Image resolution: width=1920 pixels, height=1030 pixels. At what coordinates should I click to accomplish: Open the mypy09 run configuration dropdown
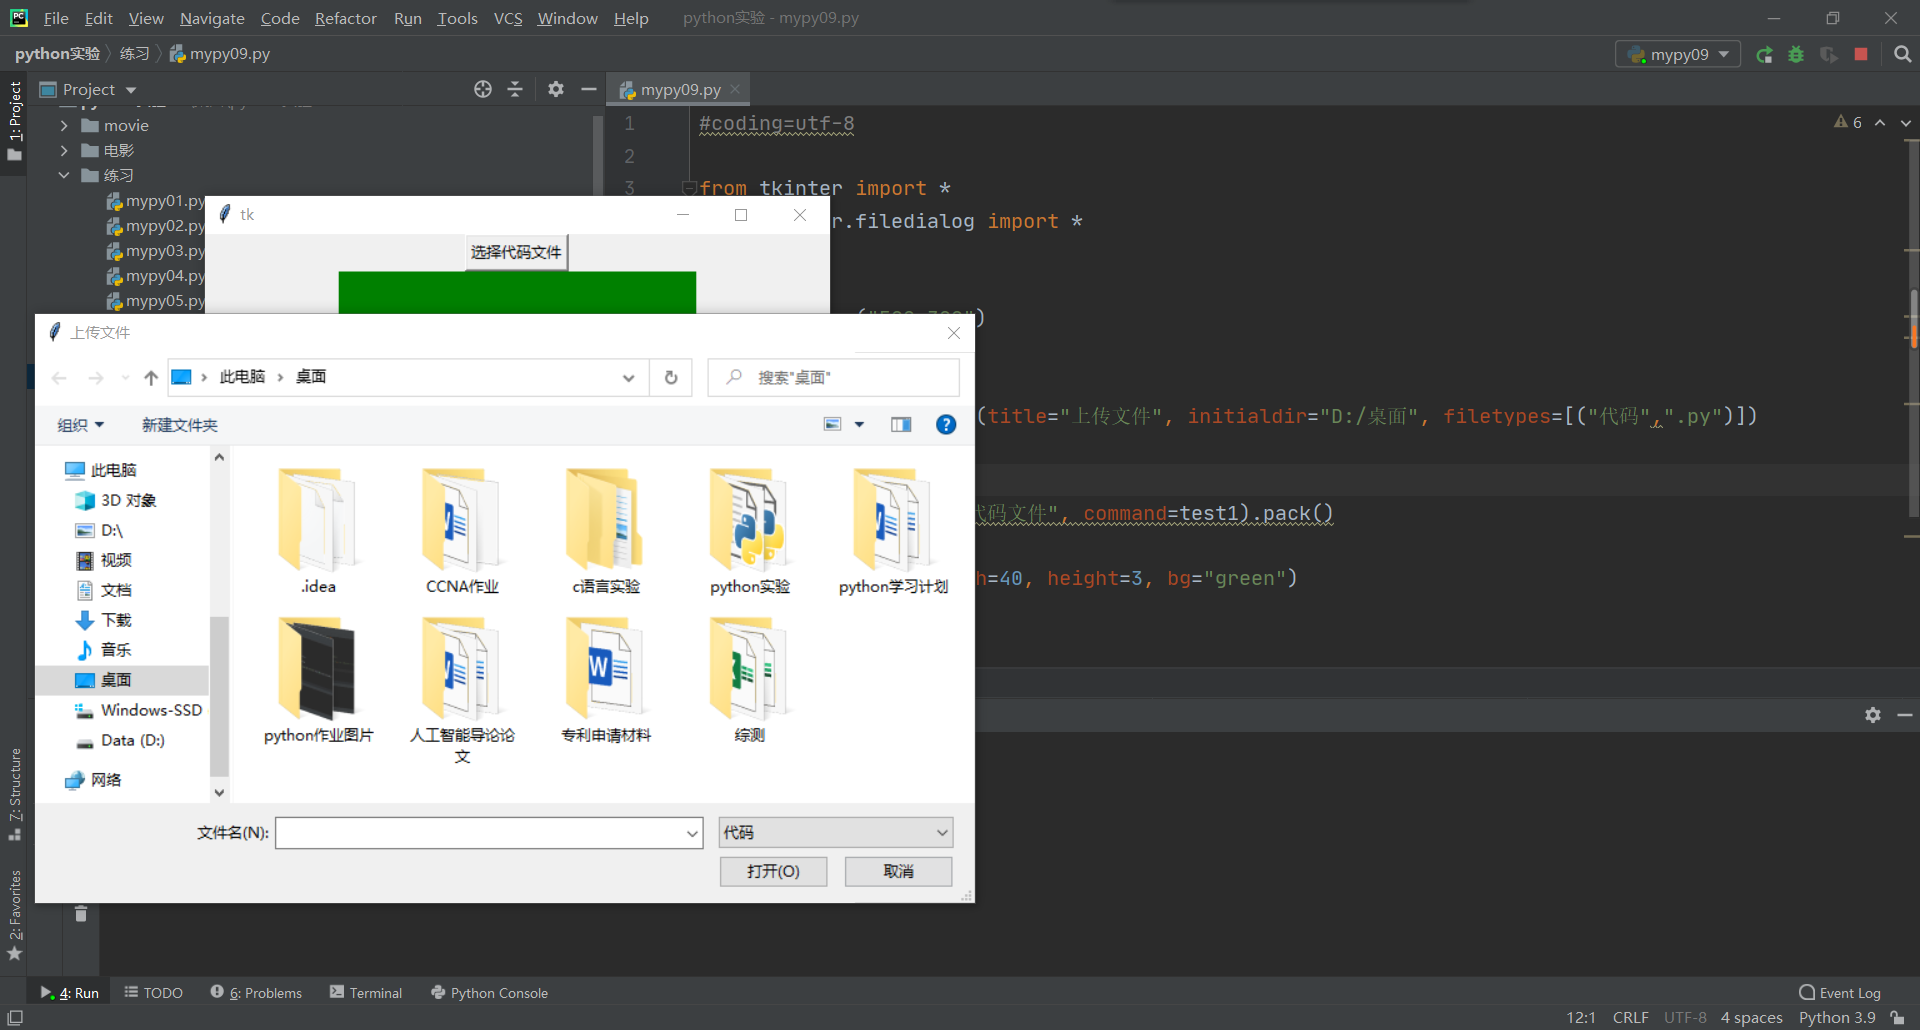(1678, 54)
